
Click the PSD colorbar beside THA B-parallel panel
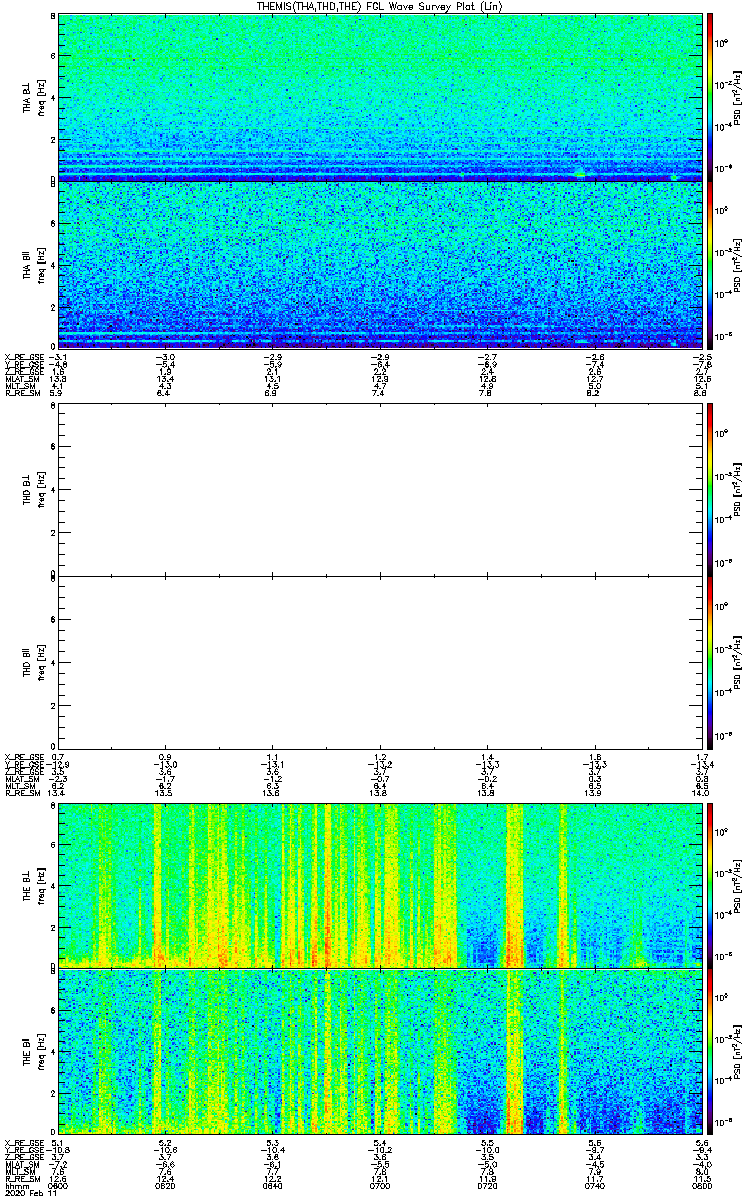(710, 264)
